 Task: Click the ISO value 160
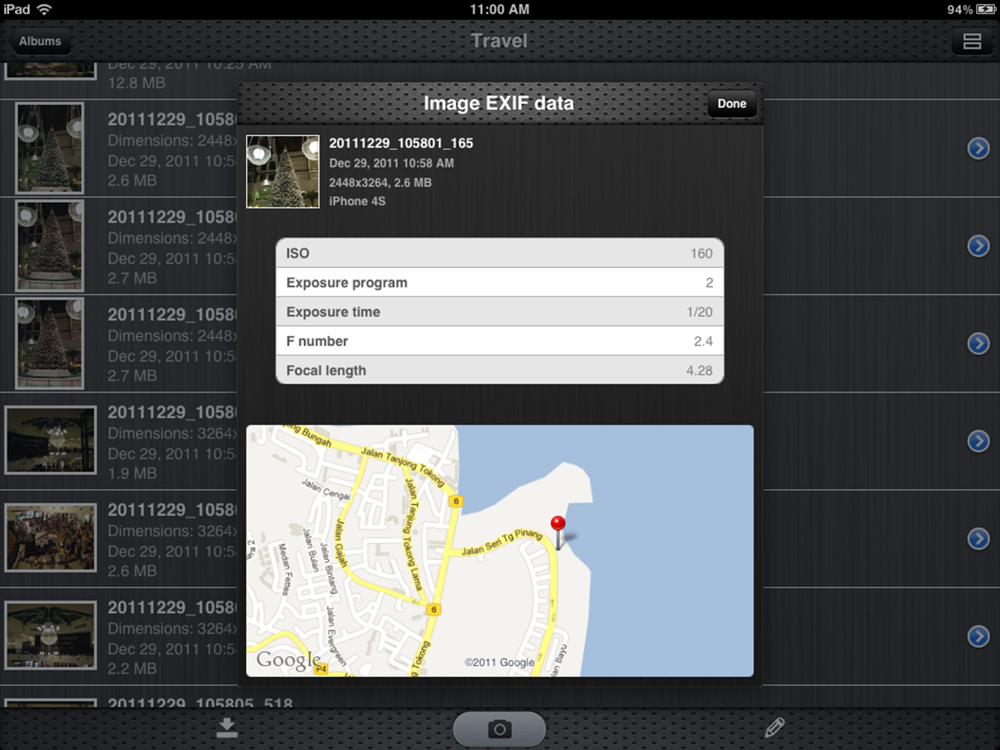click(x=702, y=253)
